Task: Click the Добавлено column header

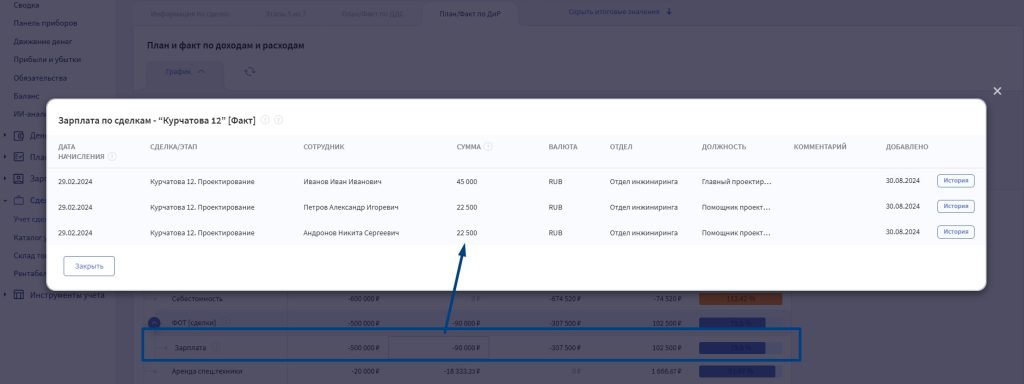Action: point(906,148)
